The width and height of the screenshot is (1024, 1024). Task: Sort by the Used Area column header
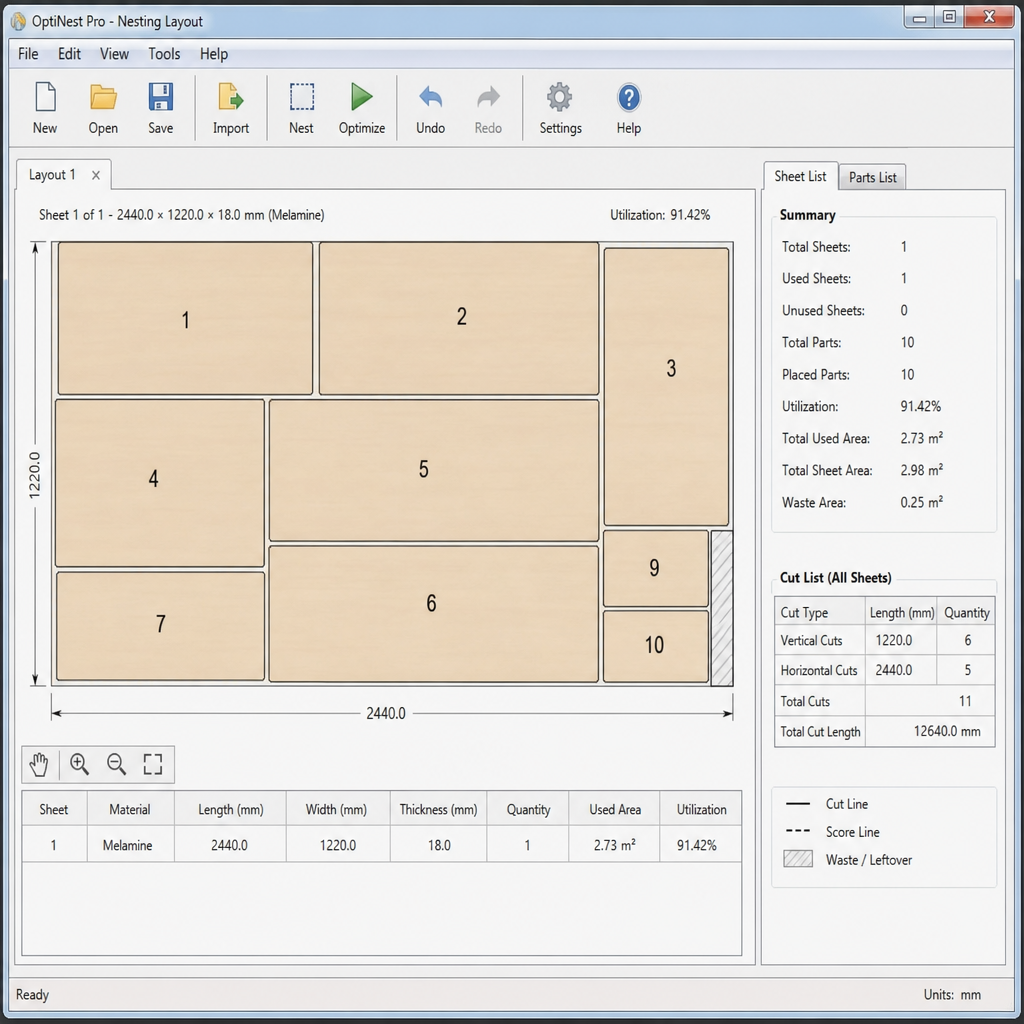pos(615,809)
